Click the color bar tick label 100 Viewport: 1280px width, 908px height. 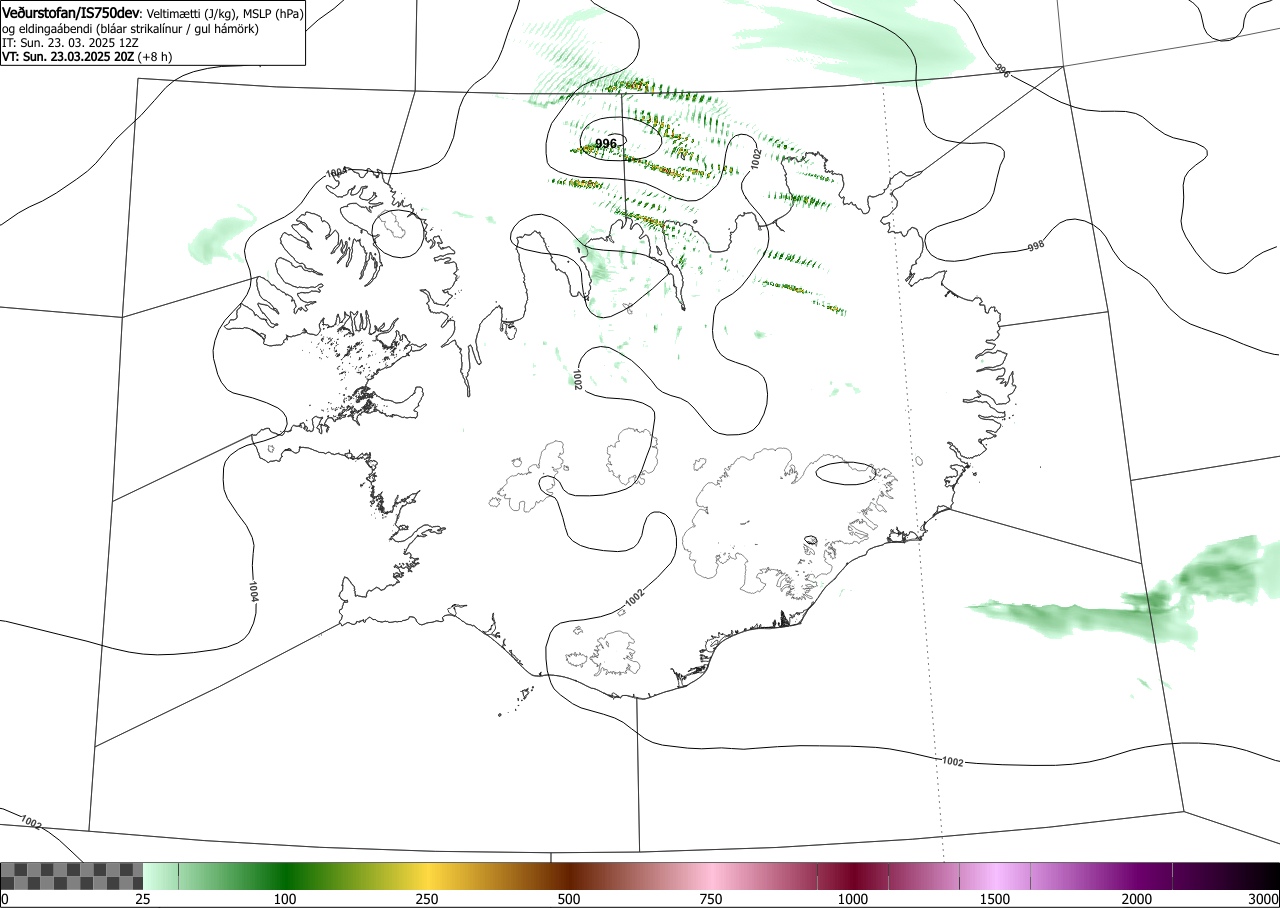pyautogui.click(x=285, y=899)
